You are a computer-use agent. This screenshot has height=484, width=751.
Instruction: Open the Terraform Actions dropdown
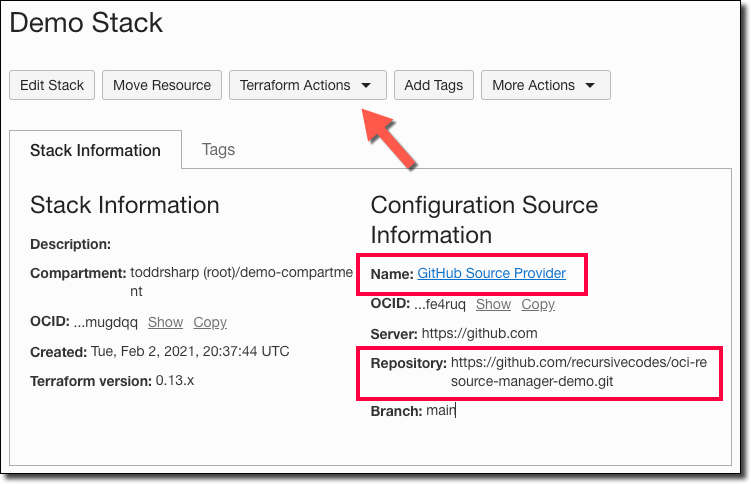[307, 85]
